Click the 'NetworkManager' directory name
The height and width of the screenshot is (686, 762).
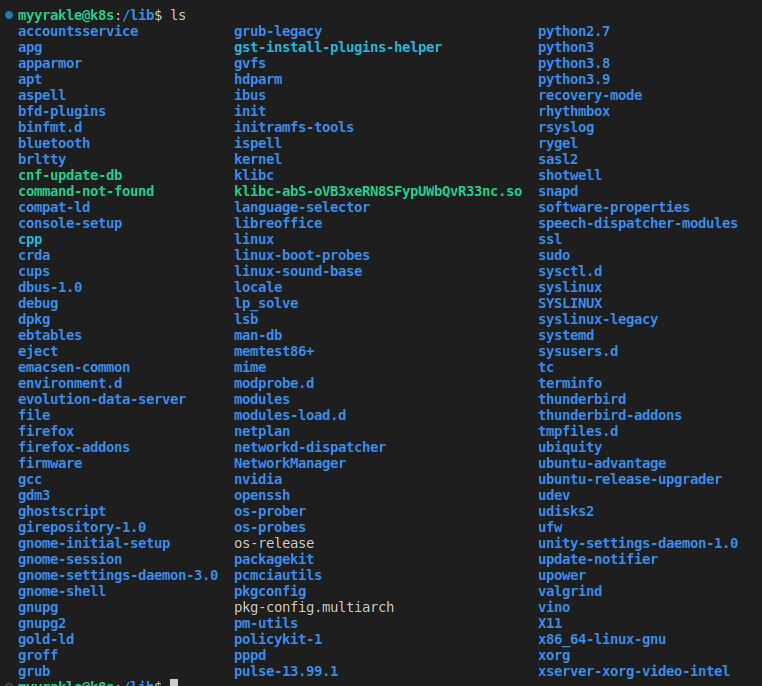[x=290, y=463]
